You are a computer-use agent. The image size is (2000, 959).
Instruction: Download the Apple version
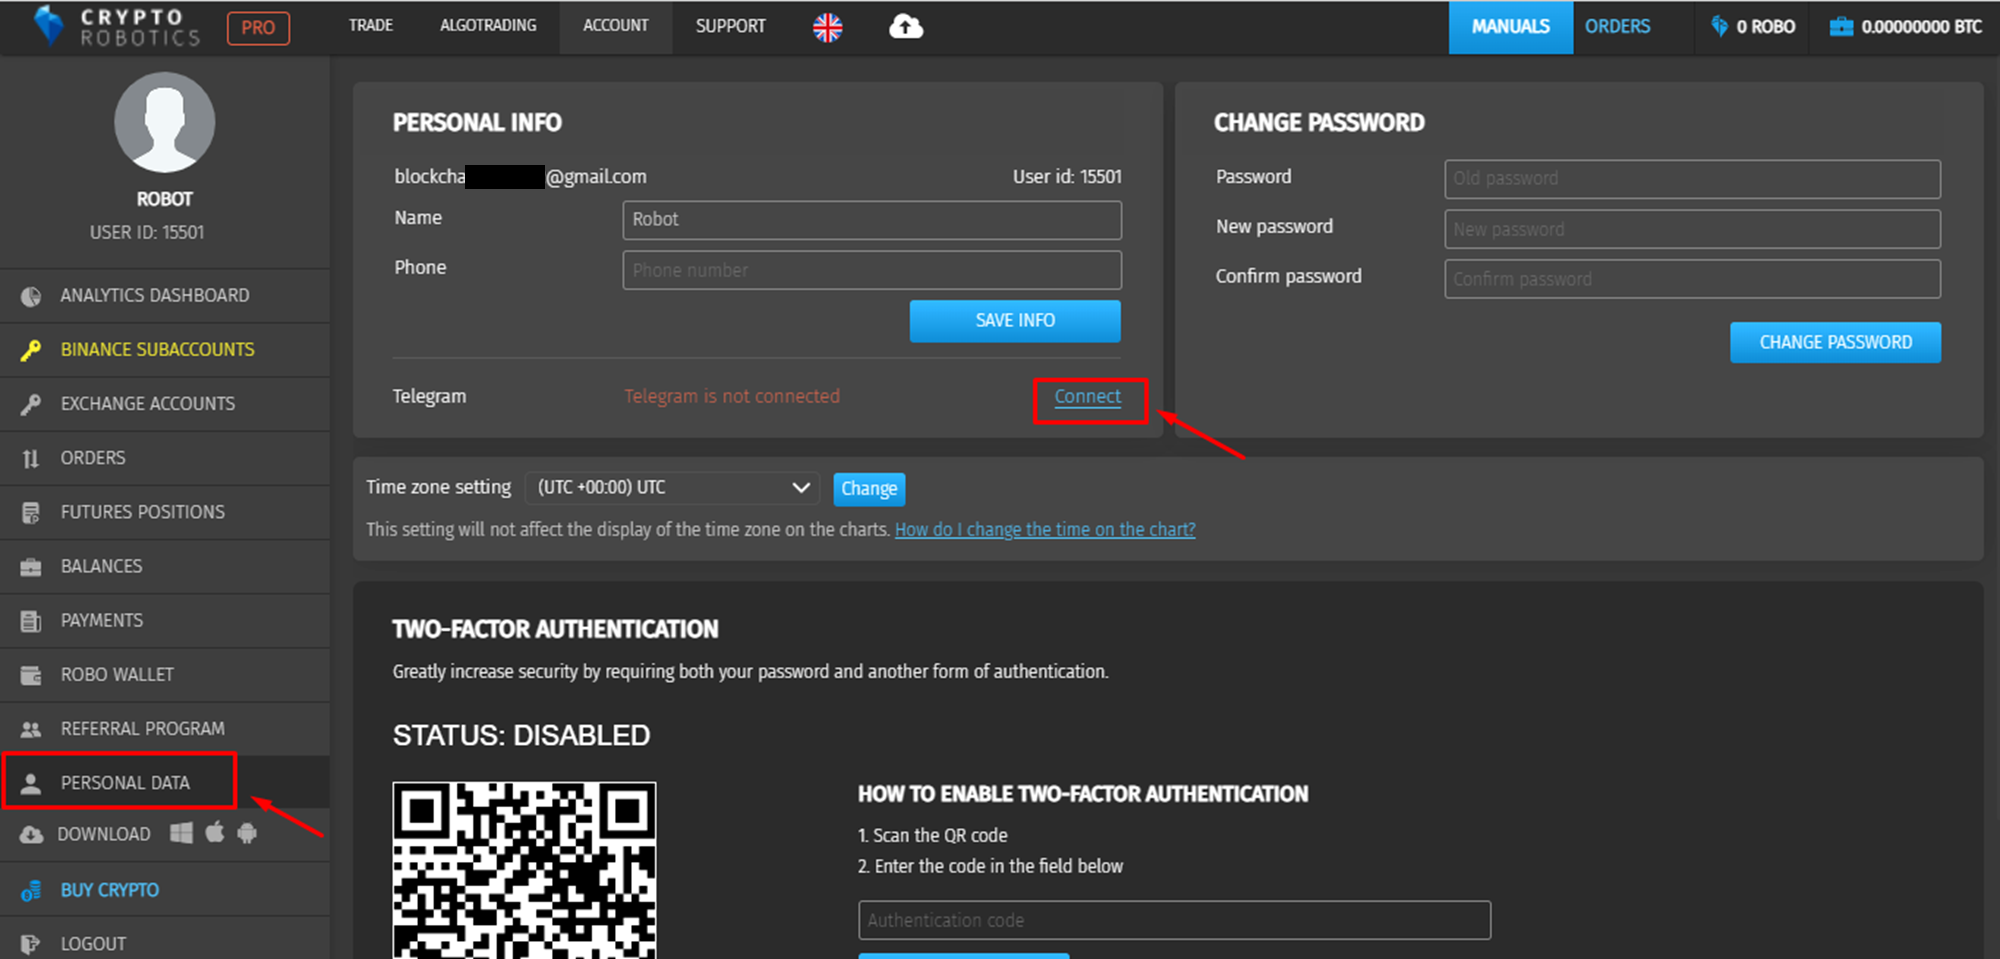click(x=215, y=832)
